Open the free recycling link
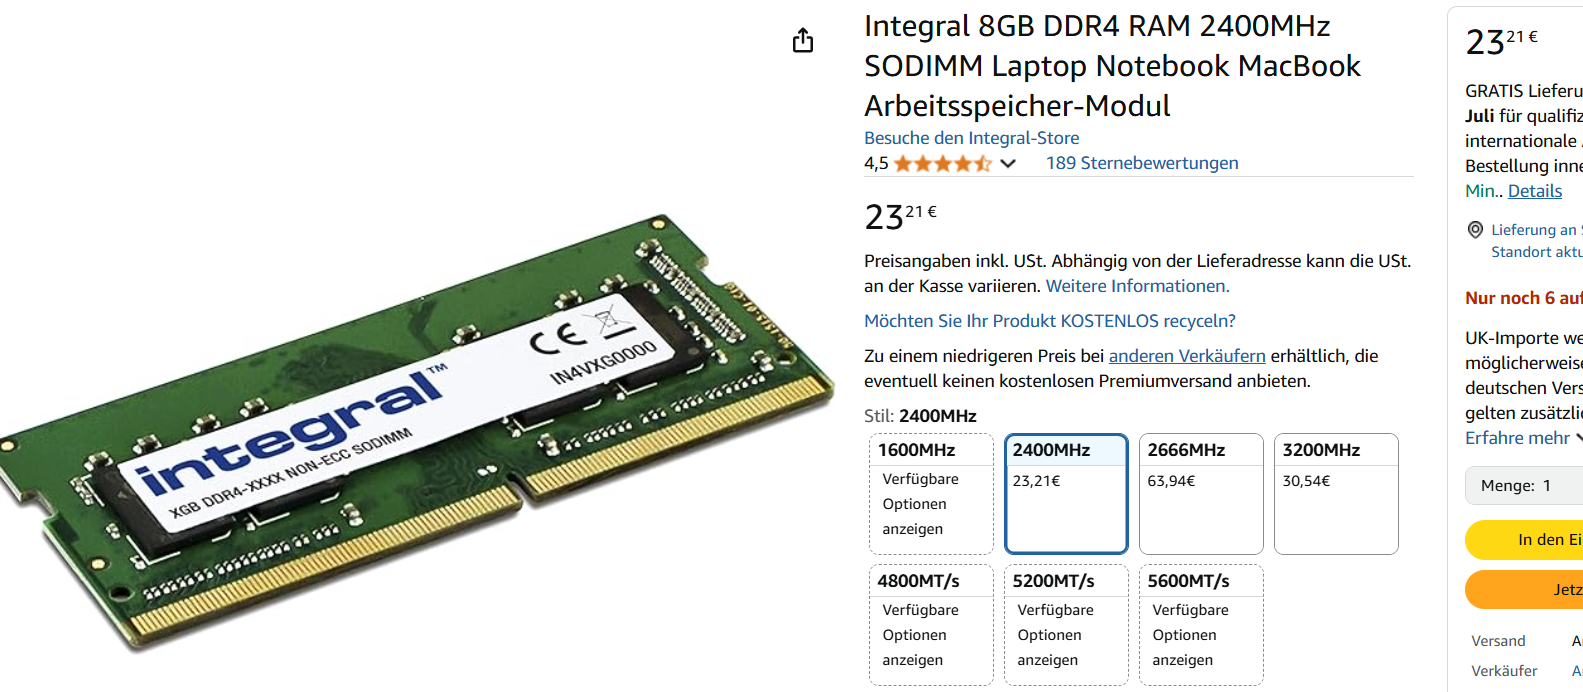This screenshot has height=692, width=1583. (x=1050, y=321)
